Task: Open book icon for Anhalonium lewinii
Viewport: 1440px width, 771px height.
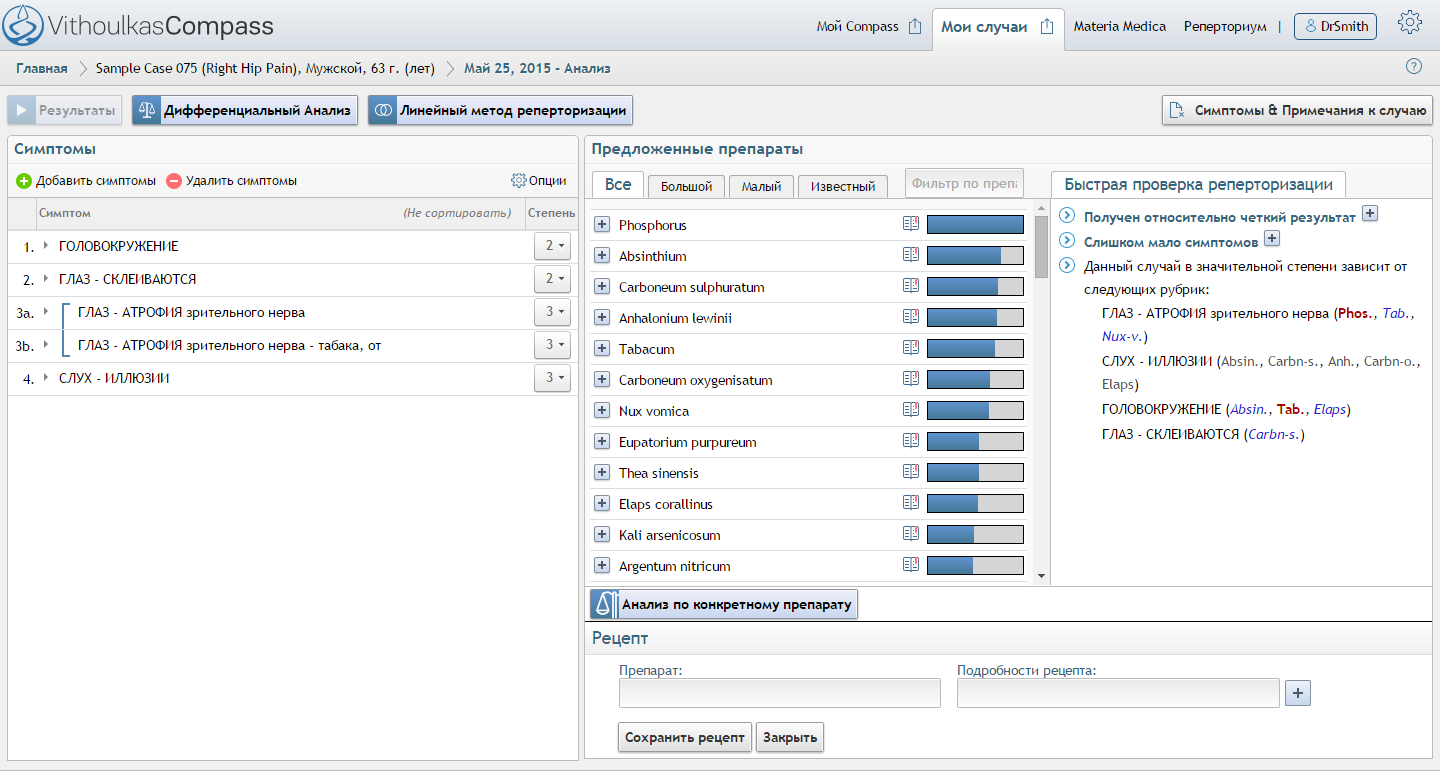Action: point(910,317)
